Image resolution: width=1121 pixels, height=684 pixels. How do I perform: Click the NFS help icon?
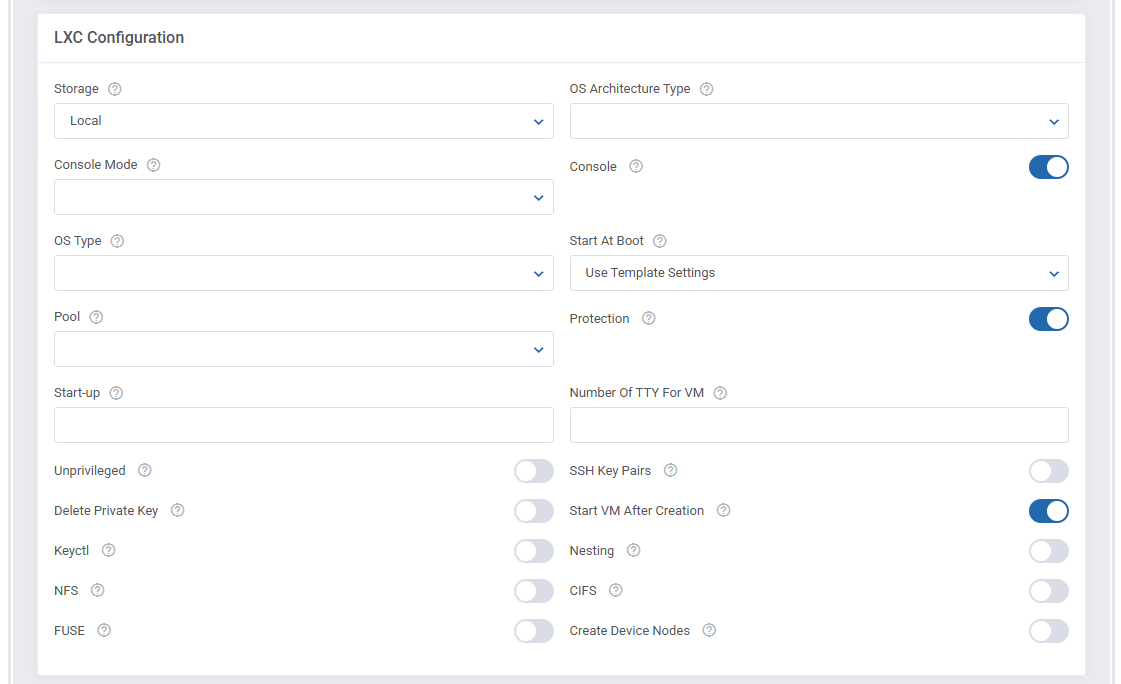click(97, 590)
